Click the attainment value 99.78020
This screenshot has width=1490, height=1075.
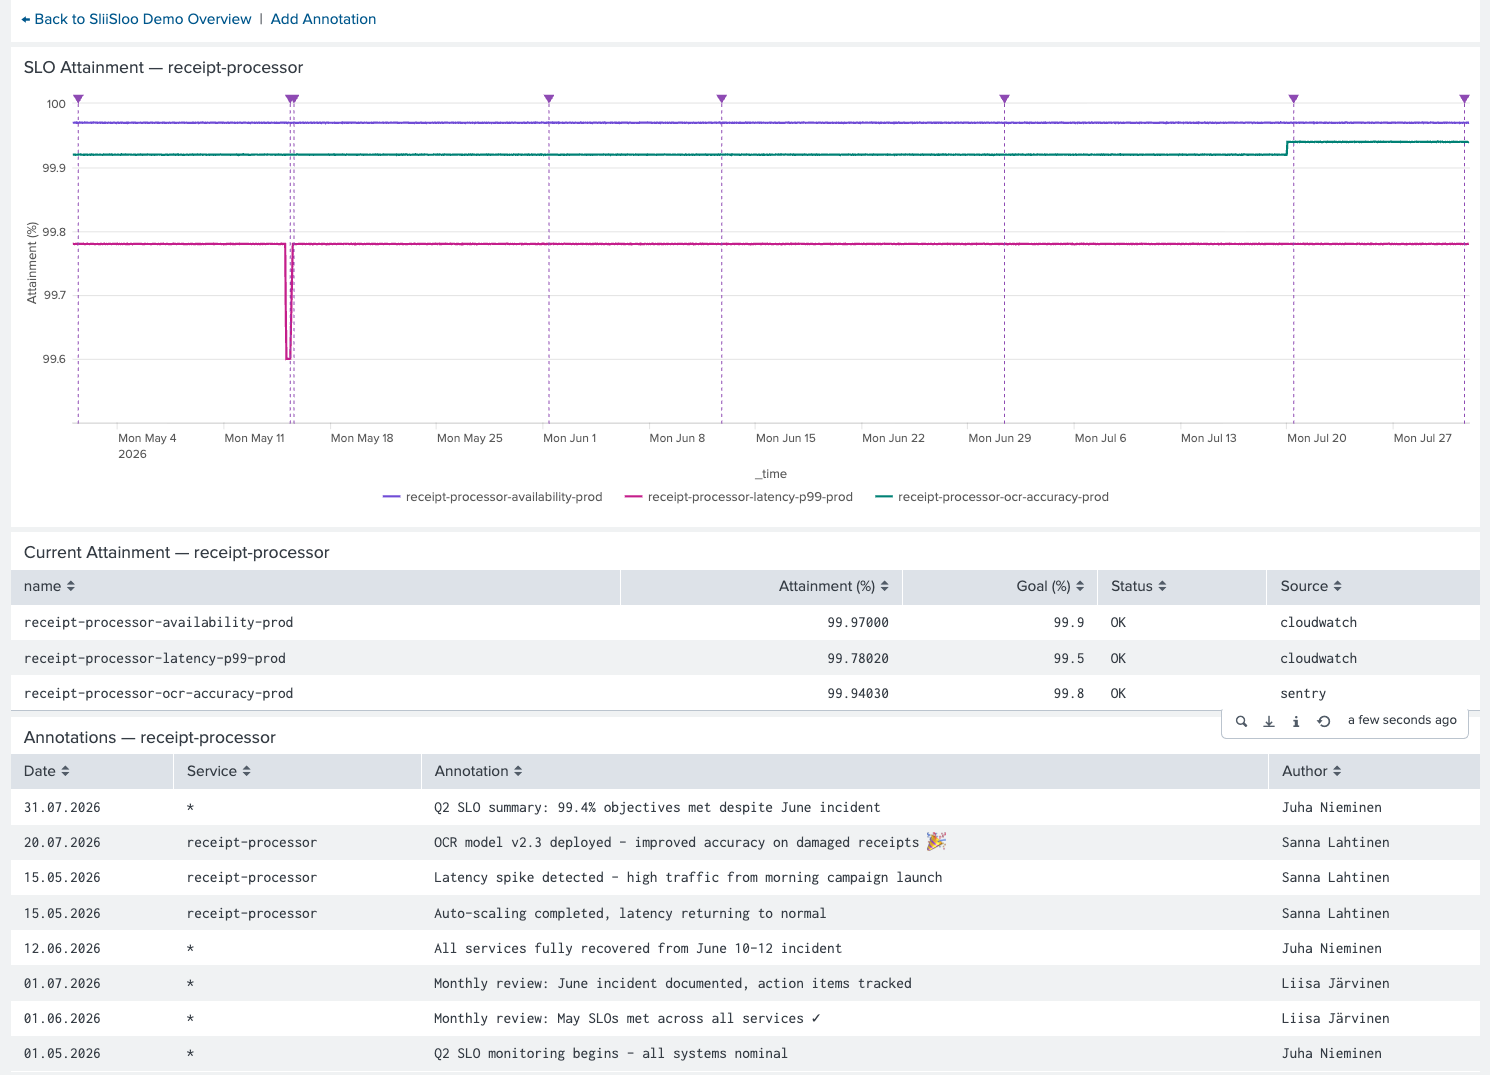pyautogui.click(x=858, y=658)
